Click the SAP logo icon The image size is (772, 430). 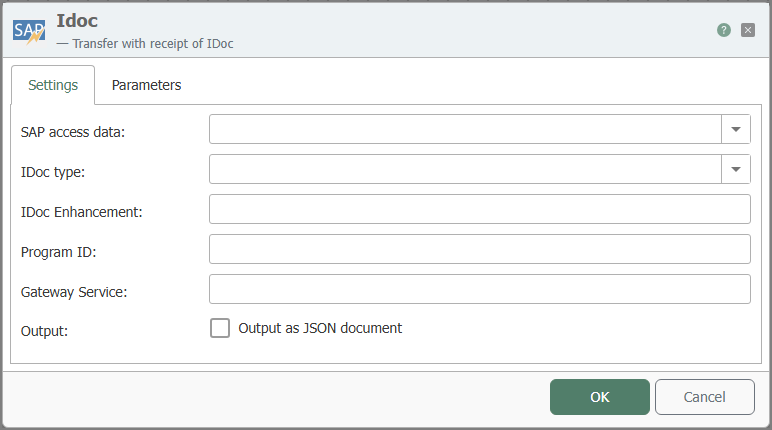coord(29,32)
